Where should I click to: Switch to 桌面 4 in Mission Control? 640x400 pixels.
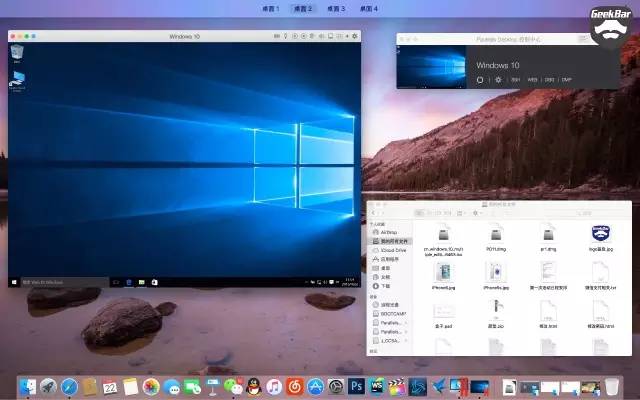[369, 8]
